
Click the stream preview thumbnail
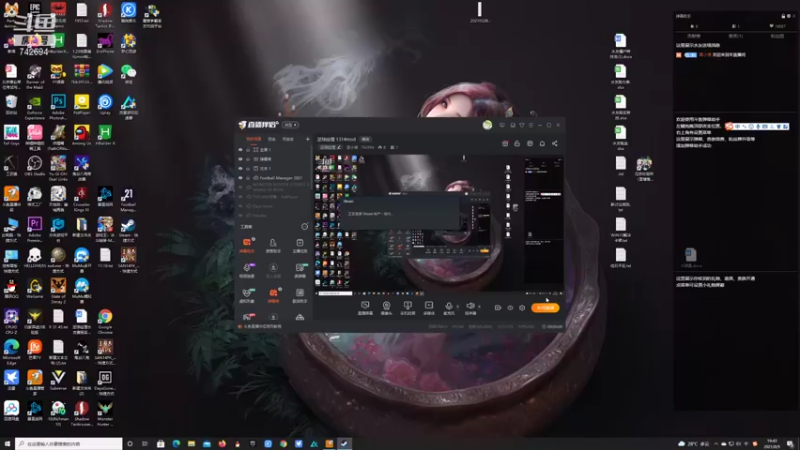click(439, 225)
